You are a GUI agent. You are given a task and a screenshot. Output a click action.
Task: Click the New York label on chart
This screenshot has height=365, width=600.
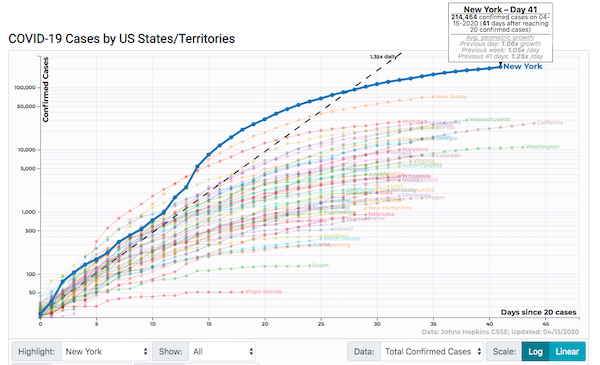(x=523, y=66)
